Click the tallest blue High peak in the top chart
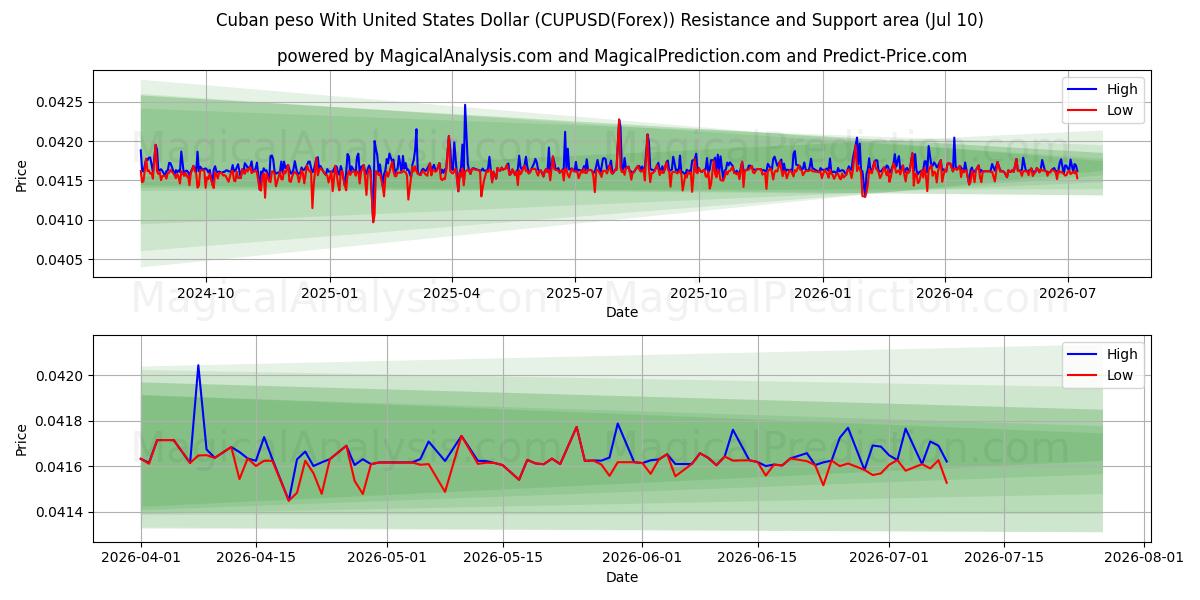Screen dimensions: 1200x600 click(464, 106)
